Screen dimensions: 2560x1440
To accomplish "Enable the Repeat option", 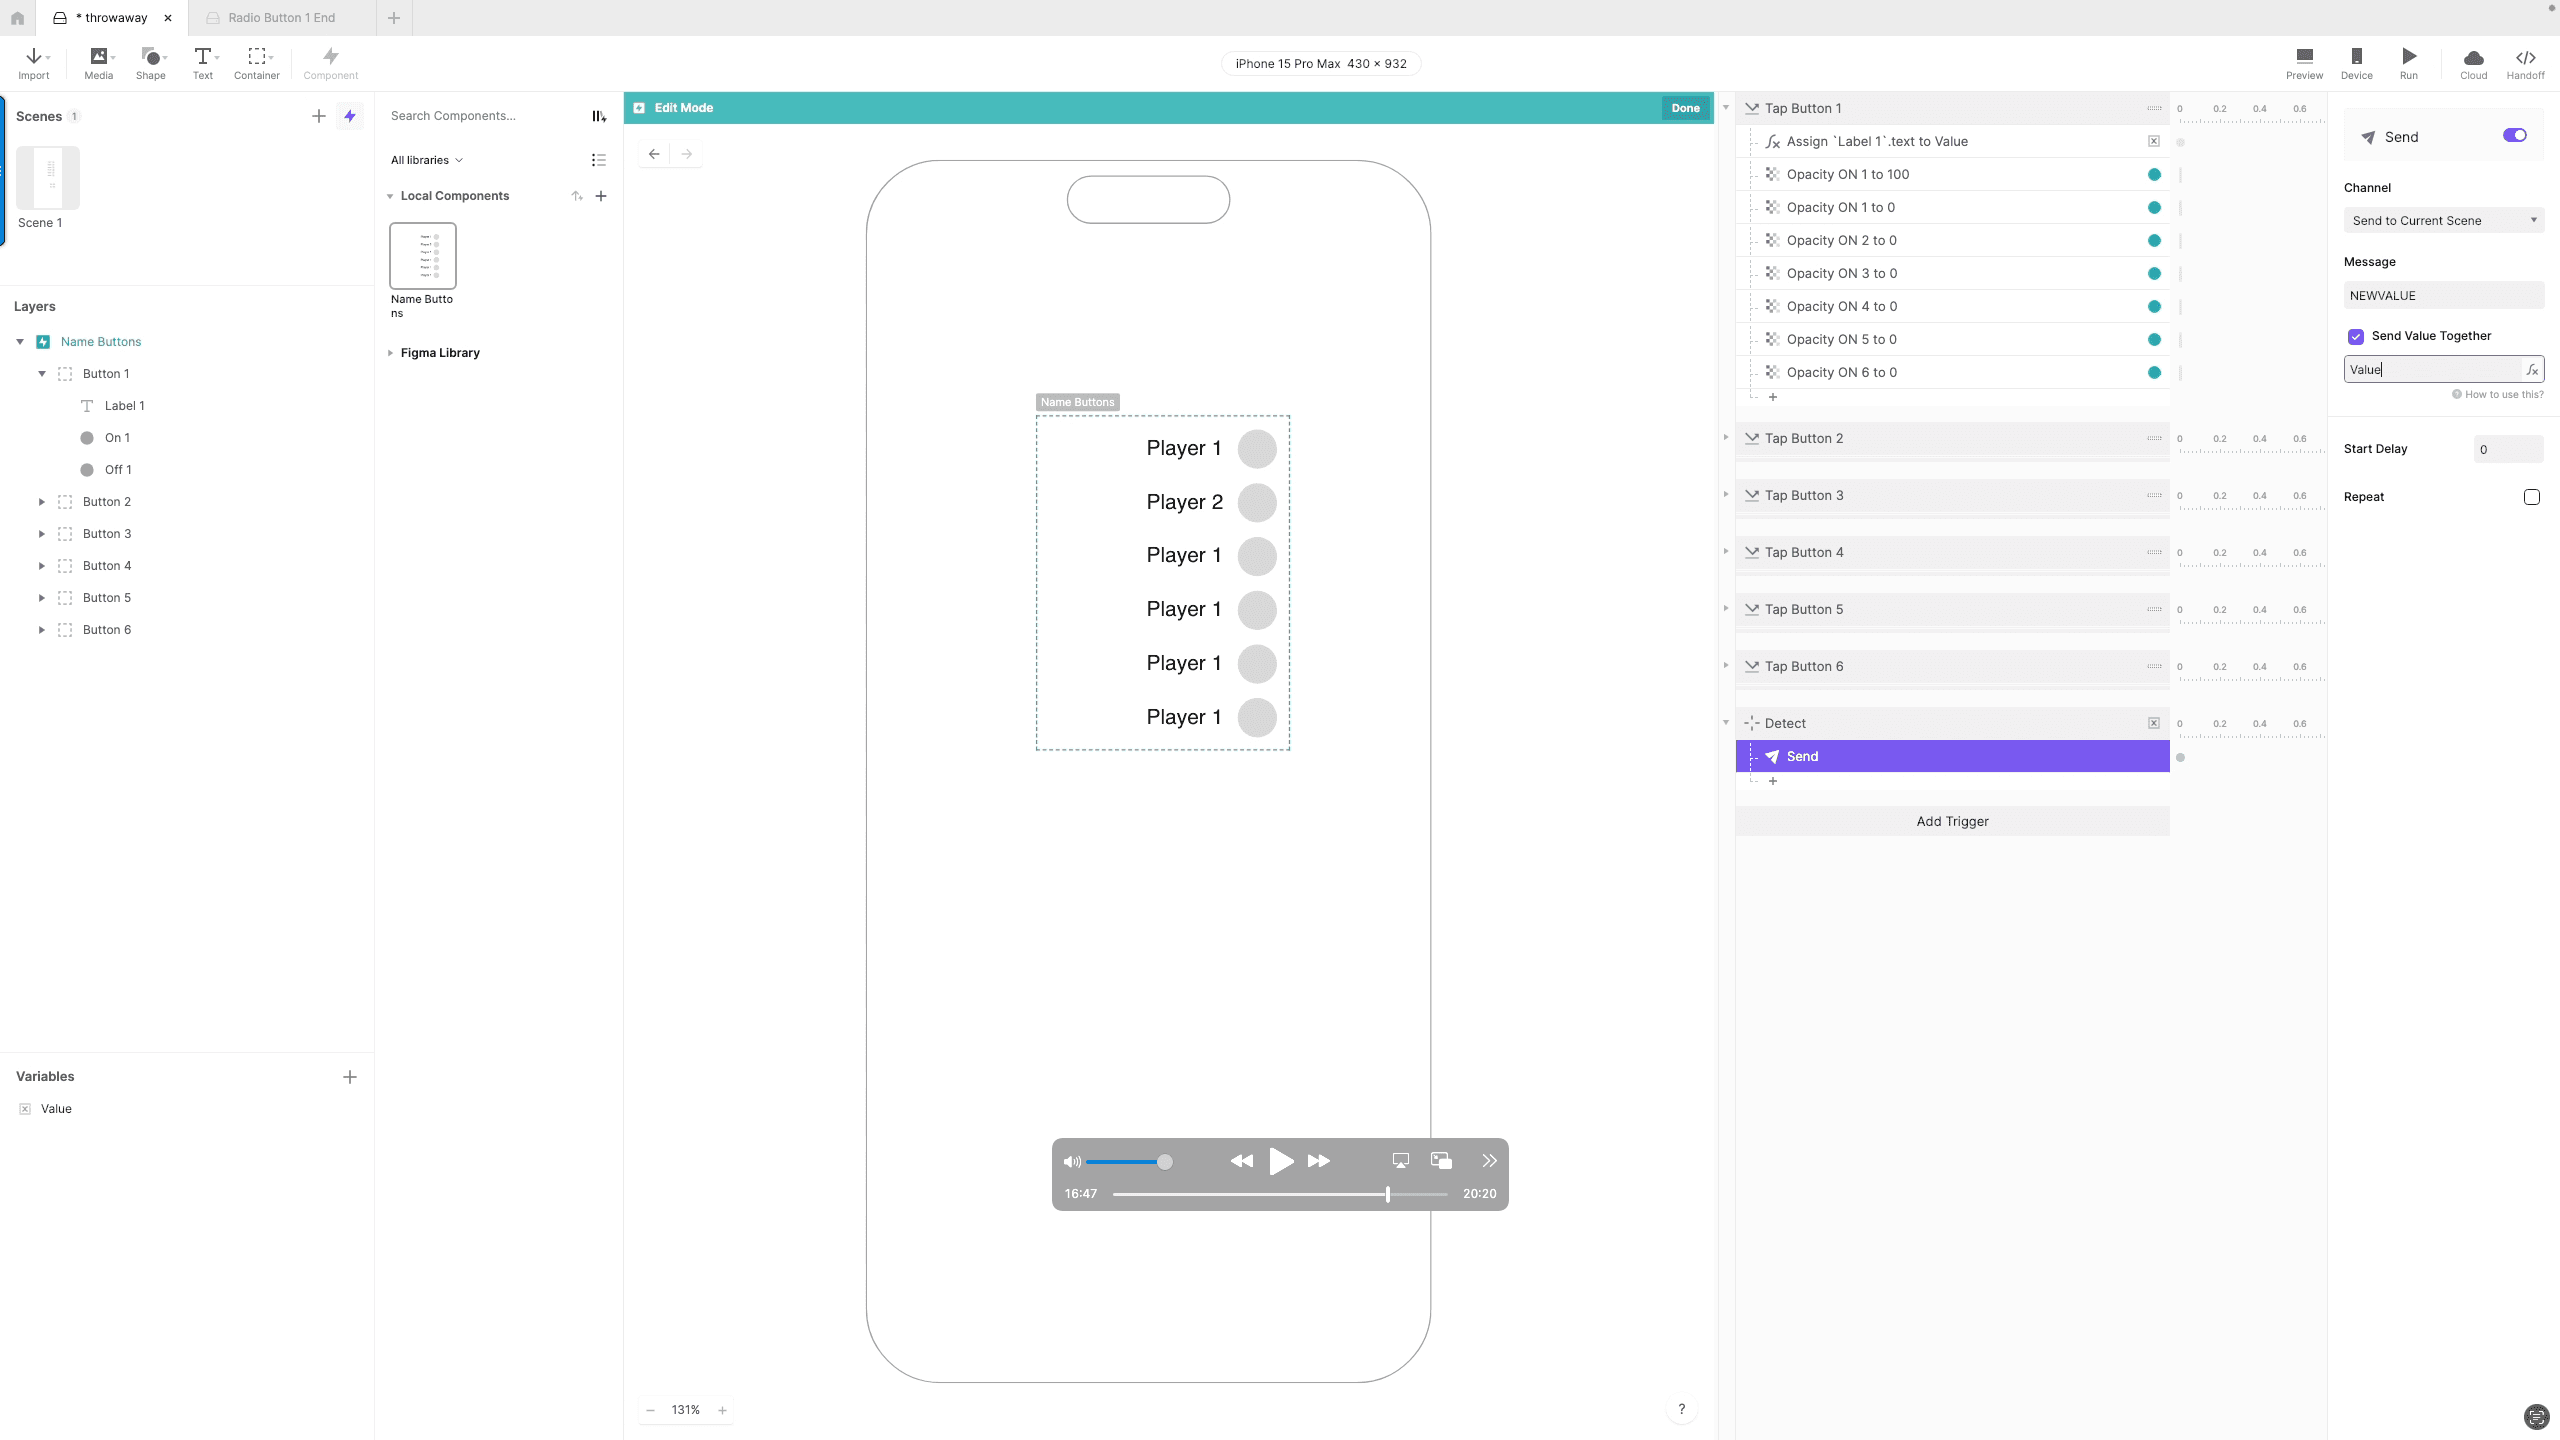I will 2531,496.
